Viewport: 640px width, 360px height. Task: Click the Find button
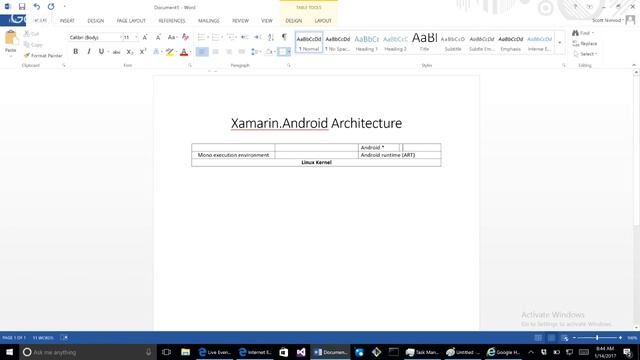click(x=583, y=33)
